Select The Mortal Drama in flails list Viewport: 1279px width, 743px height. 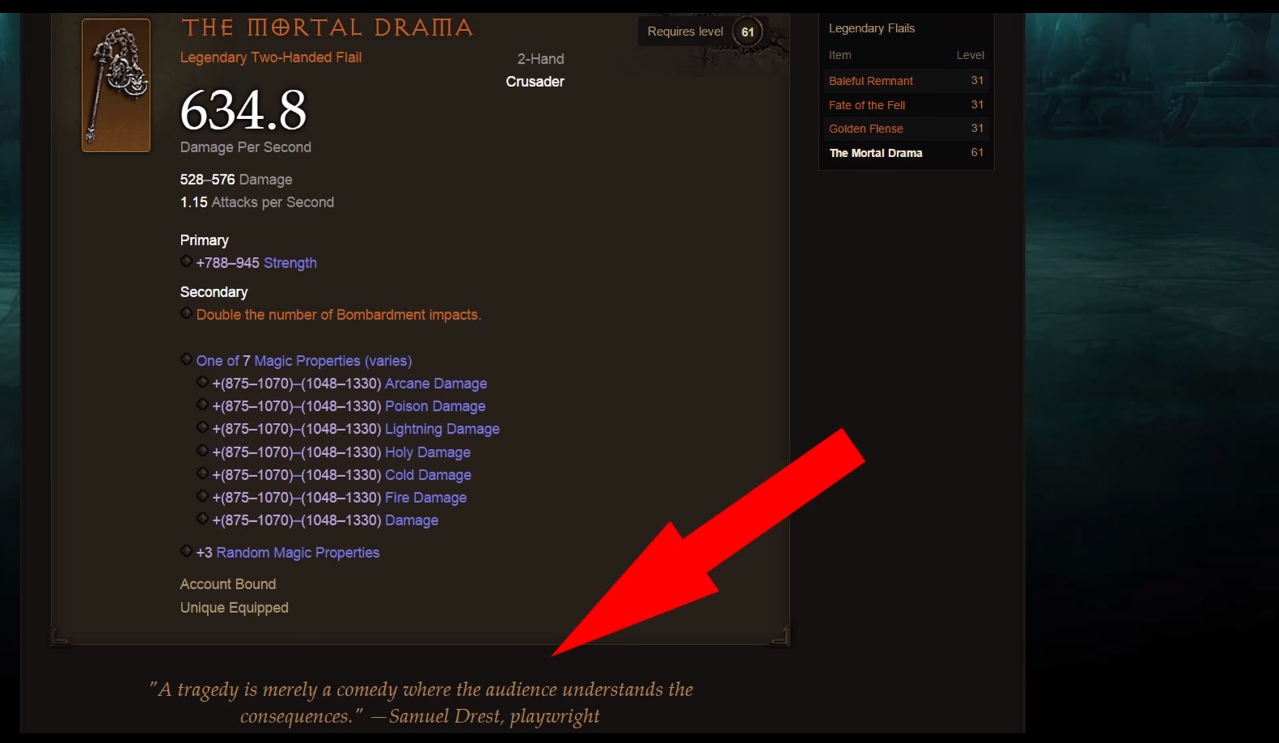pyautogui.click(x=876, y=153)
